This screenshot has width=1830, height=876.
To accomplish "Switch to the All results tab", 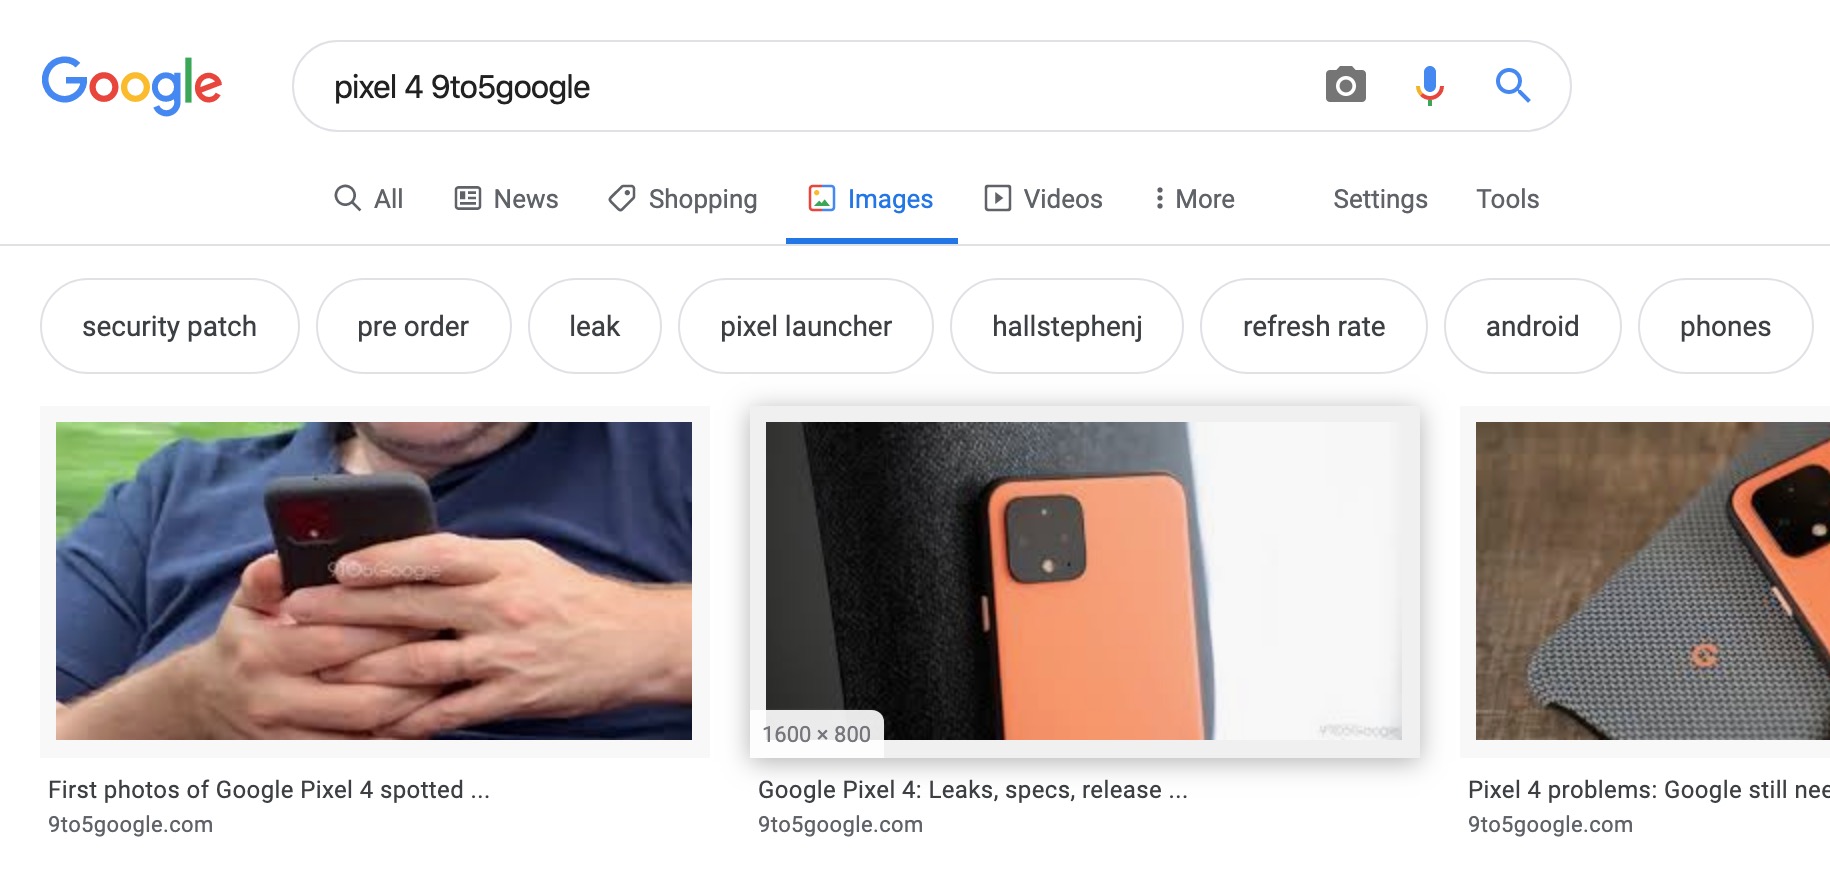I will pyautogui.click(x=368, y=198).
